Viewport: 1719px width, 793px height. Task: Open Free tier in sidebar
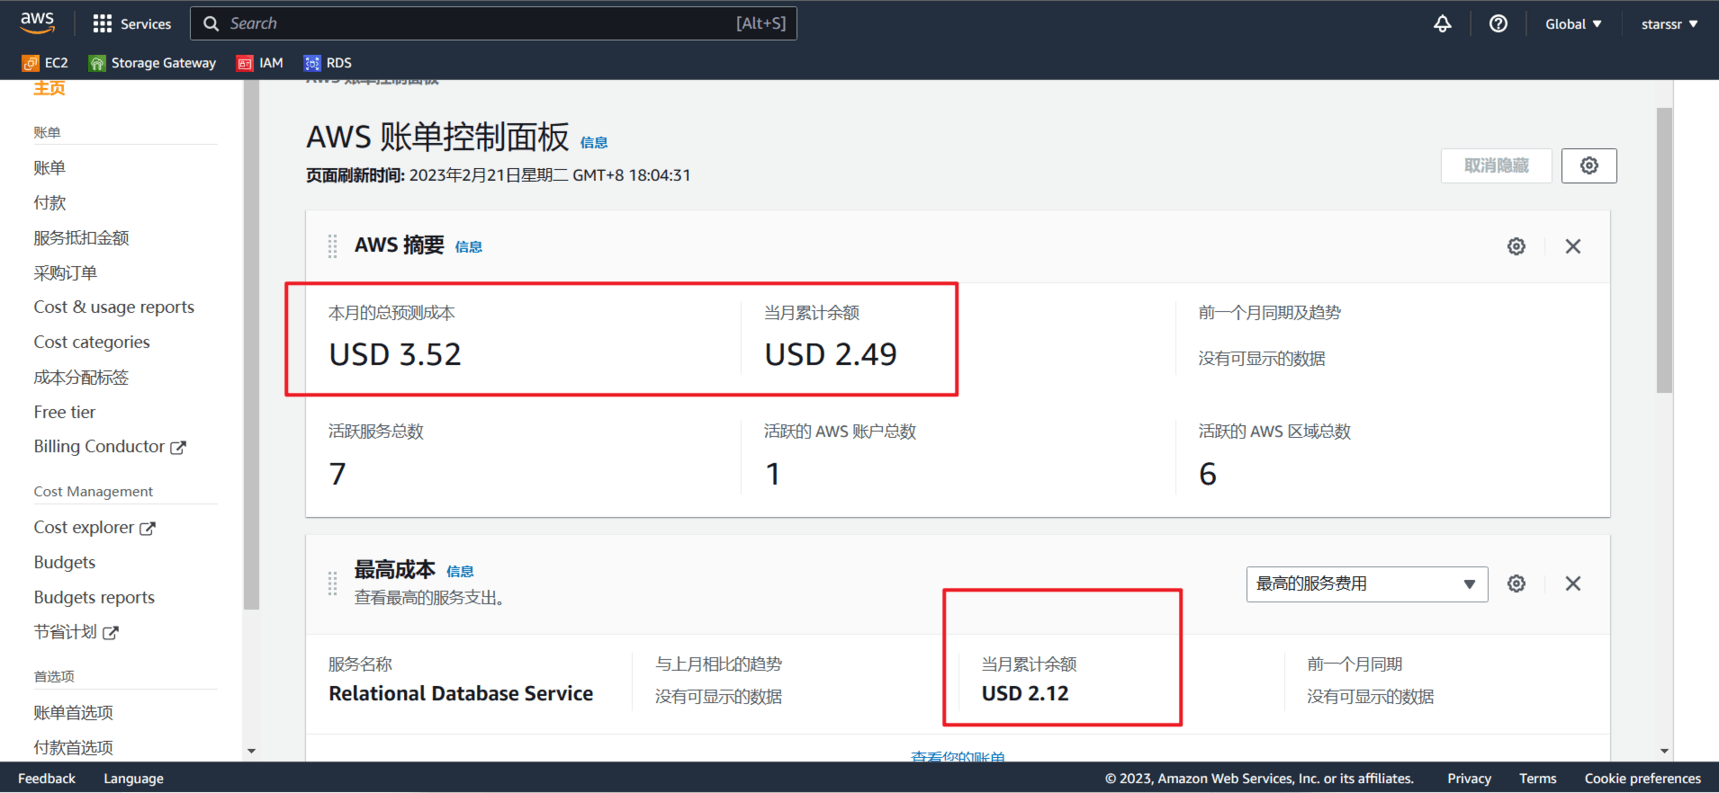(64, 412)
